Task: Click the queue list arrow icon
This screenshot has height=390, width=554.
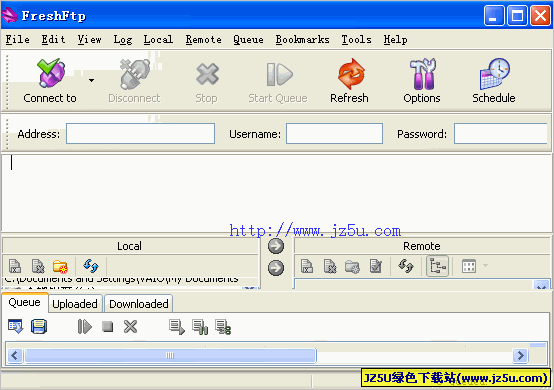Action: click(x=177, y=327)
